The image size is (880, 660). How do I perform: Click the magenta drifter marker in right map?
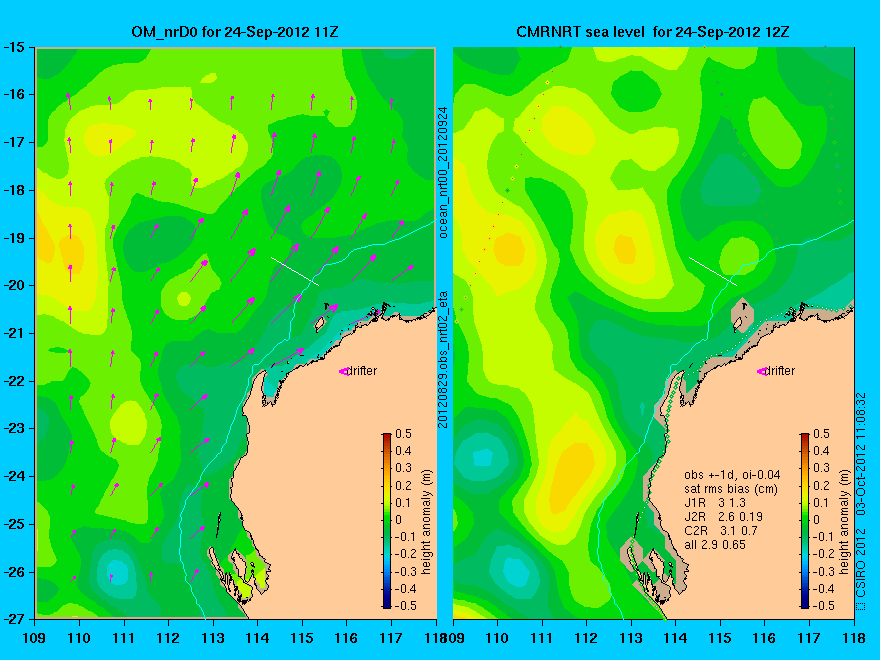(762, 371)
